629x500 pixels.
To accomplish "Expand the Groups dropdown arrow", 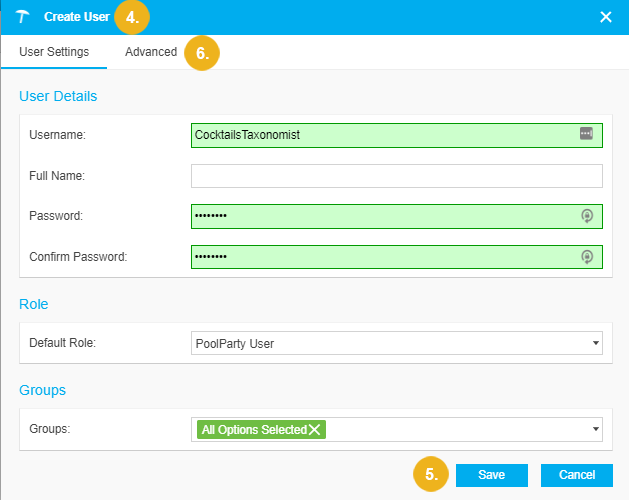I will 596,429.
